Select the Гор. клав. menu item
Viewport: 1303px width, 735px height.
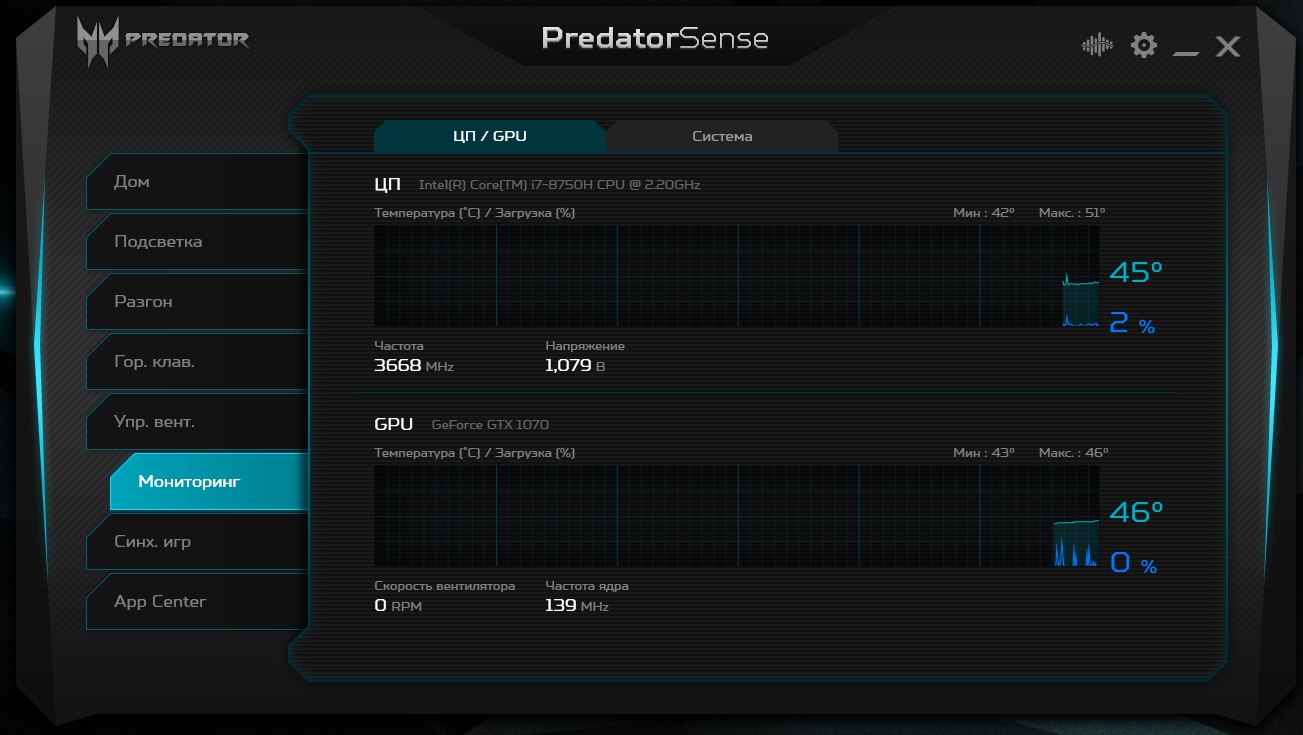[197, 362]
